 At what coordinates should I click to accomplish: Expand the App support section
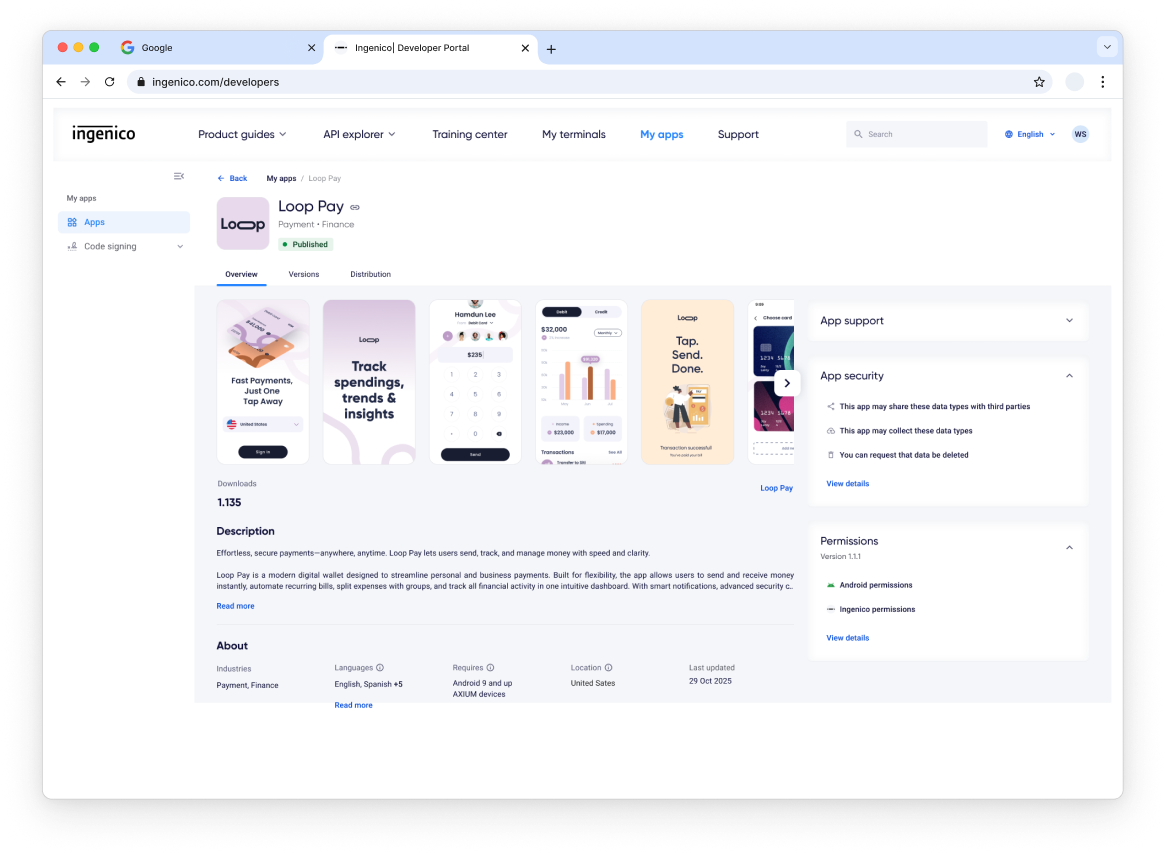click(x=1068, y=321)
